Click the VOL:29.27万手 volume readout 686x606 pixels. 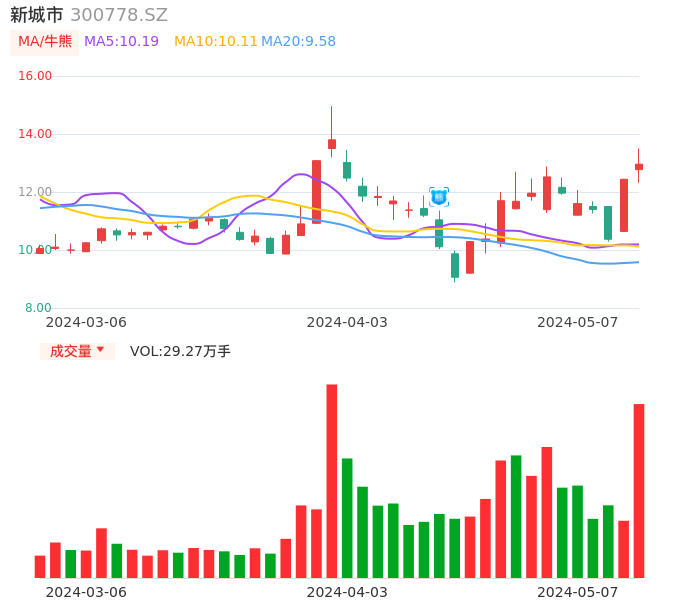[x=180, y=351]
